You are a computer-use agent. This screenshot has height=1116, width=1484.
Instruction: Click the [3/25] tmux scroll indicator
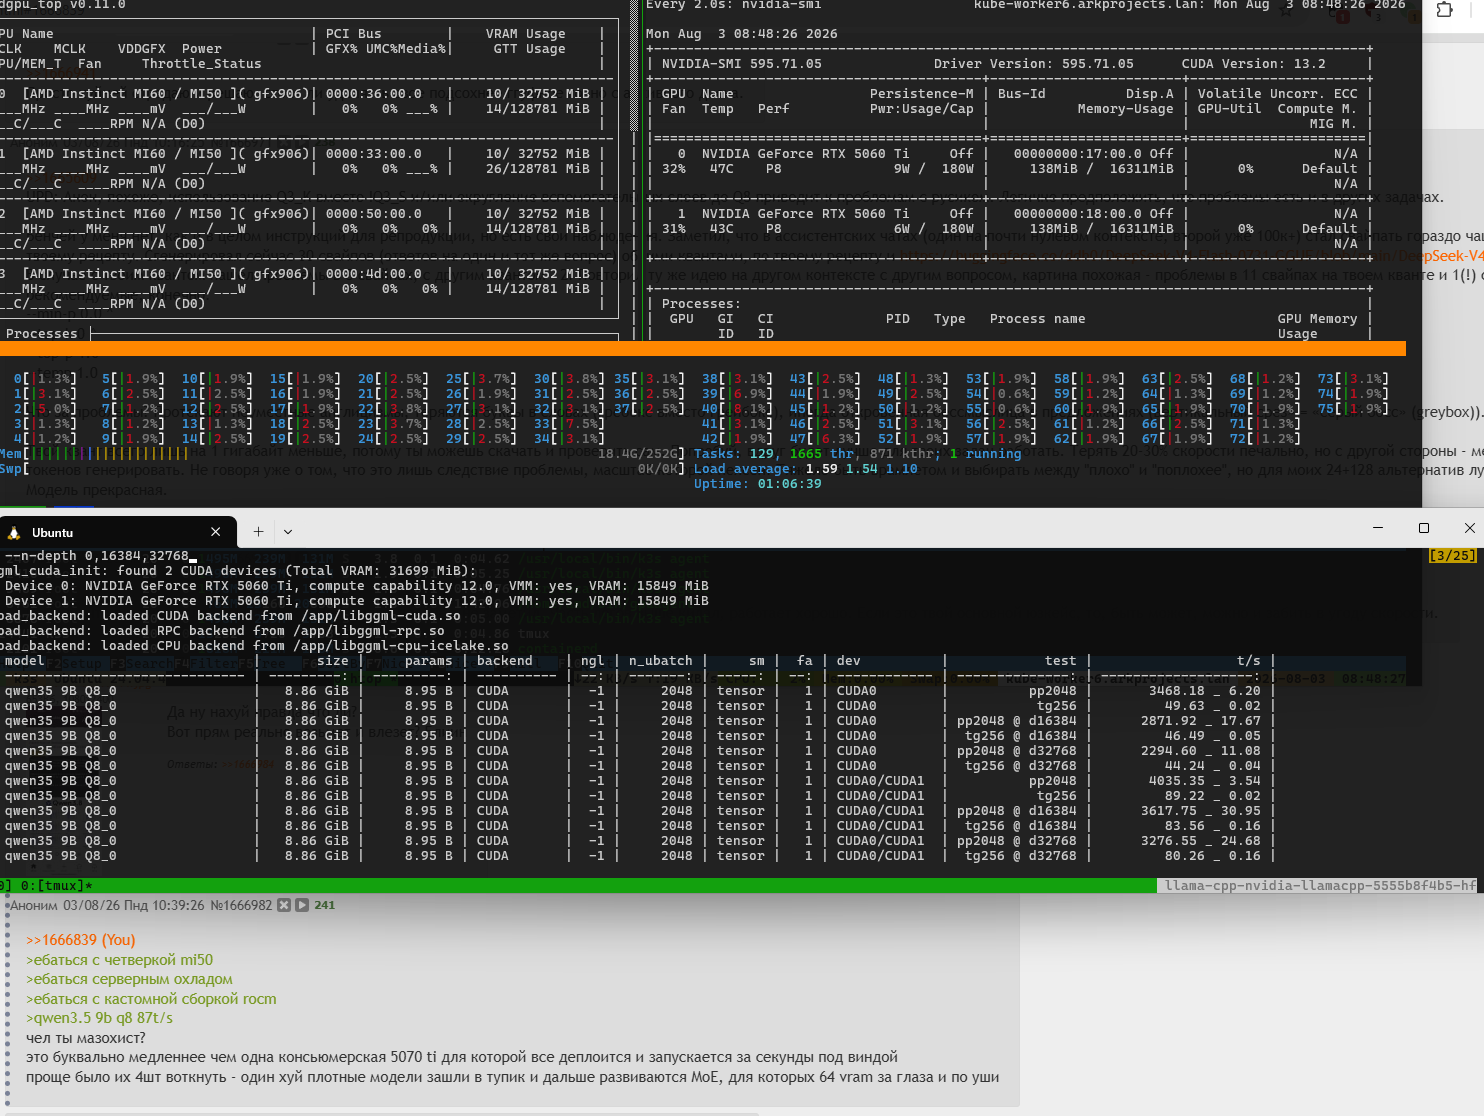click(x=1452, y=556)
